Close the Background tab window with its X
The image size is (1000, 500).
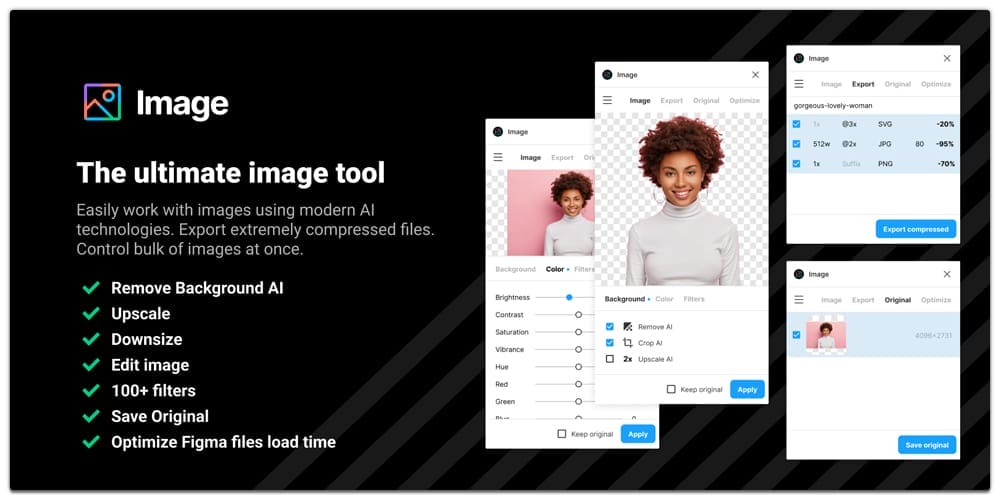[756, 75]
